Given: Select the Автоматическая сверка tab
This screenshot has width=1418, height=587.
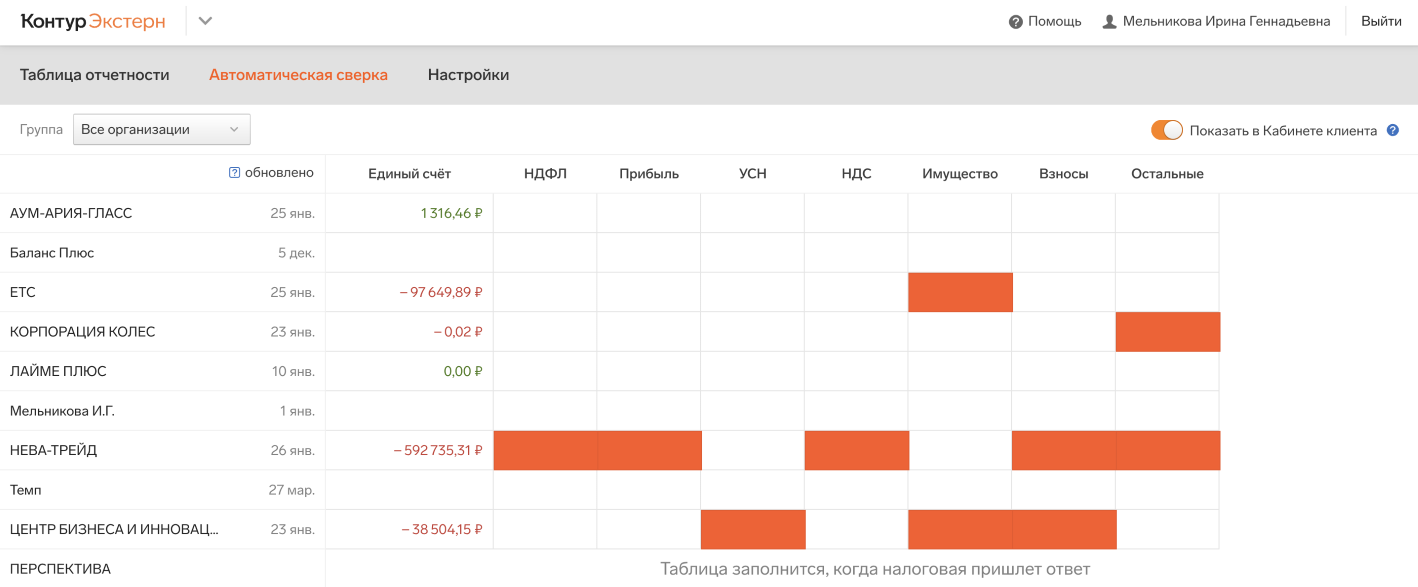Looking at the screenshot, I should click(x=298, y=75).
